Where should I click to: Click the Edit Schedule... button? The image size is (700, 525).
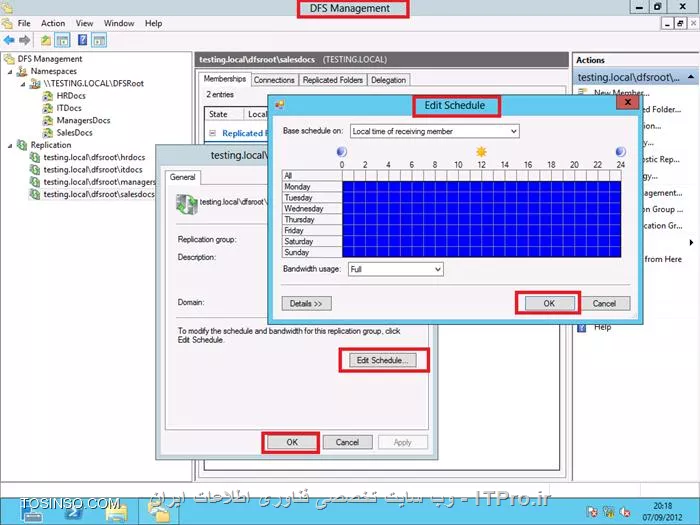[382, 360]
